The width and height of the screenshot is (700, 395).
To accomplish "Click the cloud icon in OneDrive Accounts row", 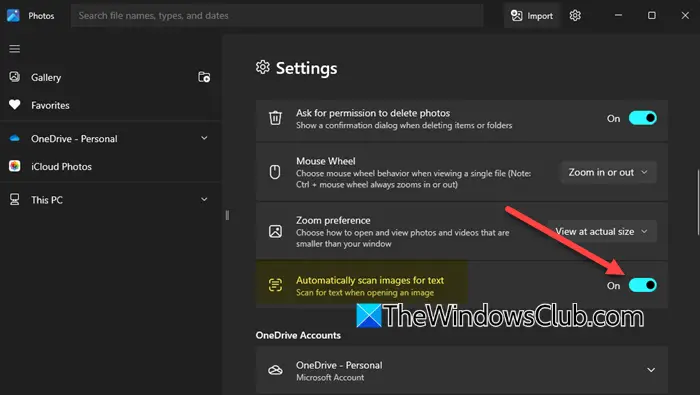I will 275,370.
